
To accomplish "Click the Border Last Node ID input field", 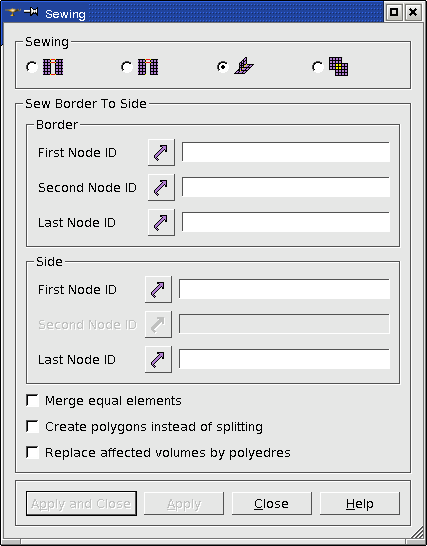I will coord(286,222).
